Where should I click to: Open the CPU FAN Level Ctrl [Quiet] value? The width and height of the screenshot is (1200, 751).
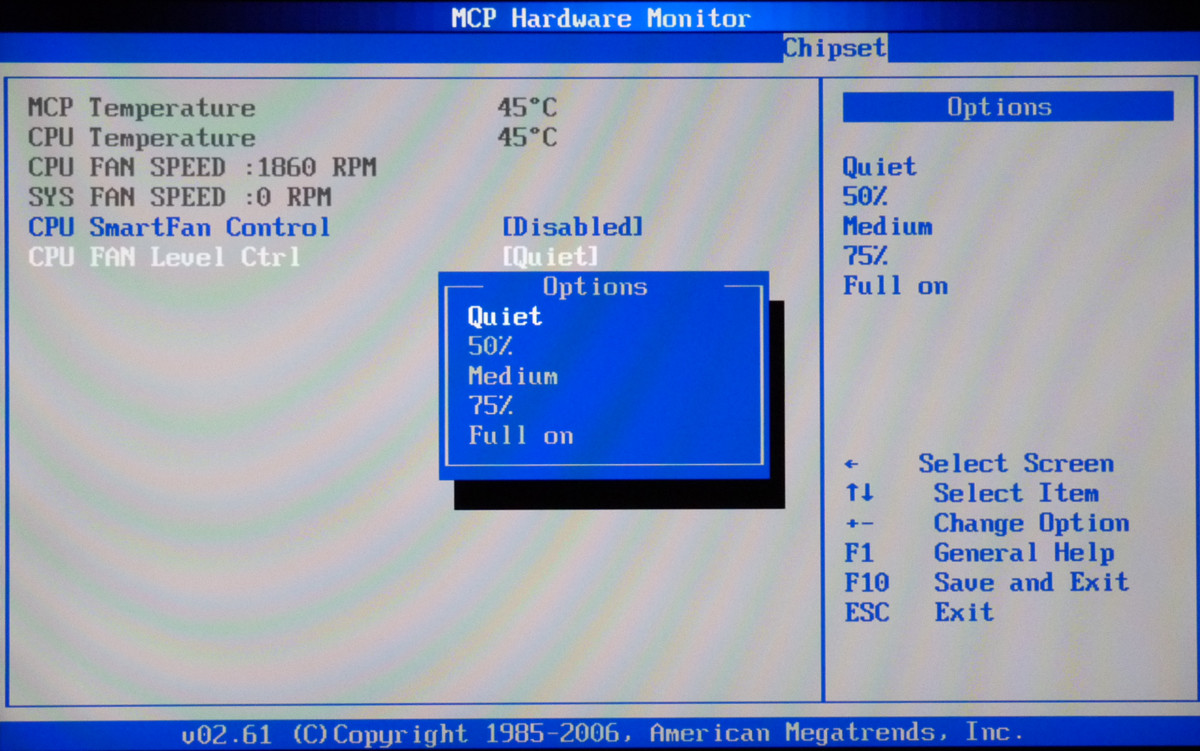550,258
